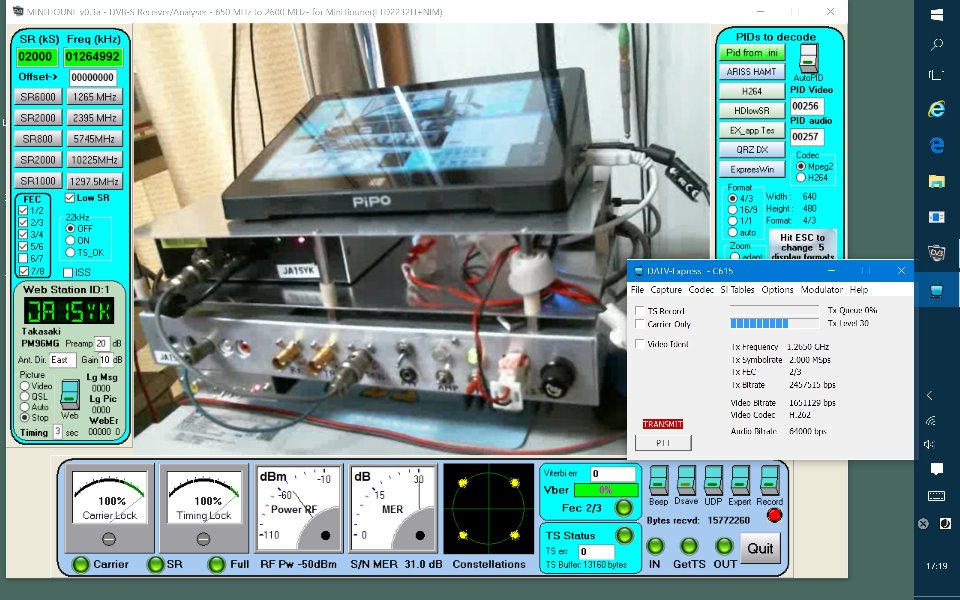Open Capture menu in DATV-Express

click(x=666, y=290)
